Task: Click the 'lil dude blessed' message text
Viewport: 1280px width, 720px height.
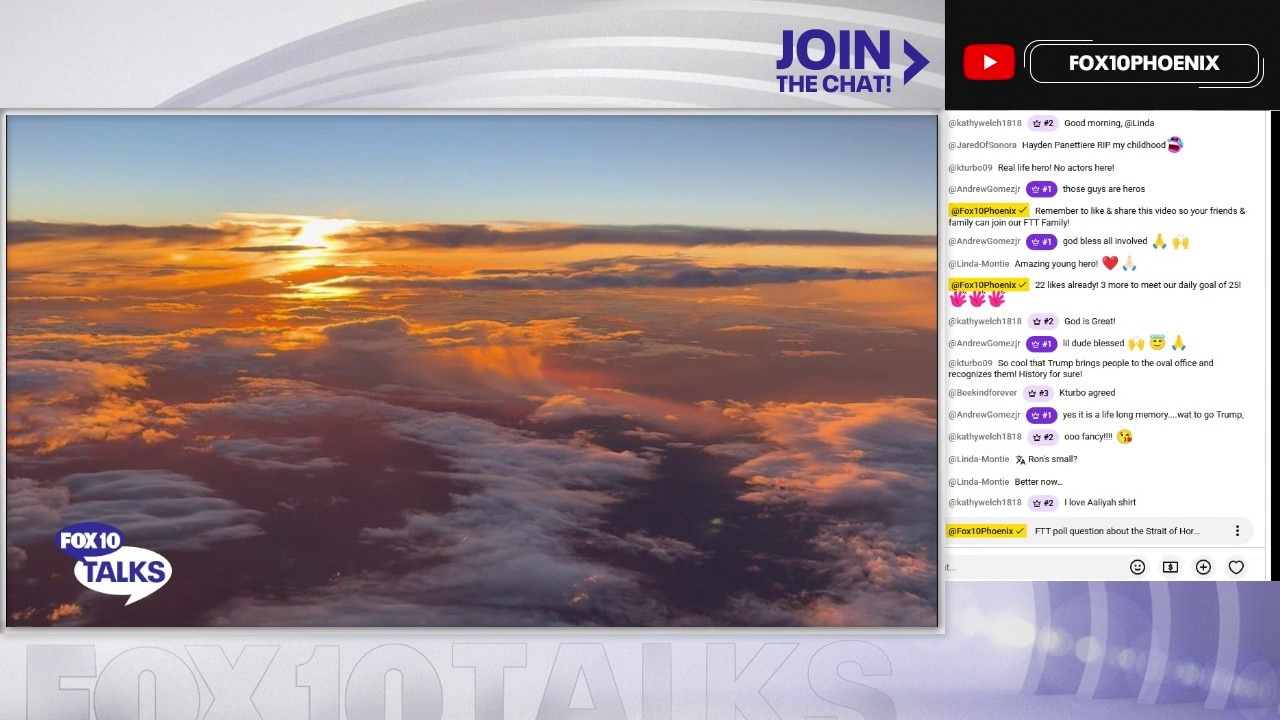Action: [1093, 343]
